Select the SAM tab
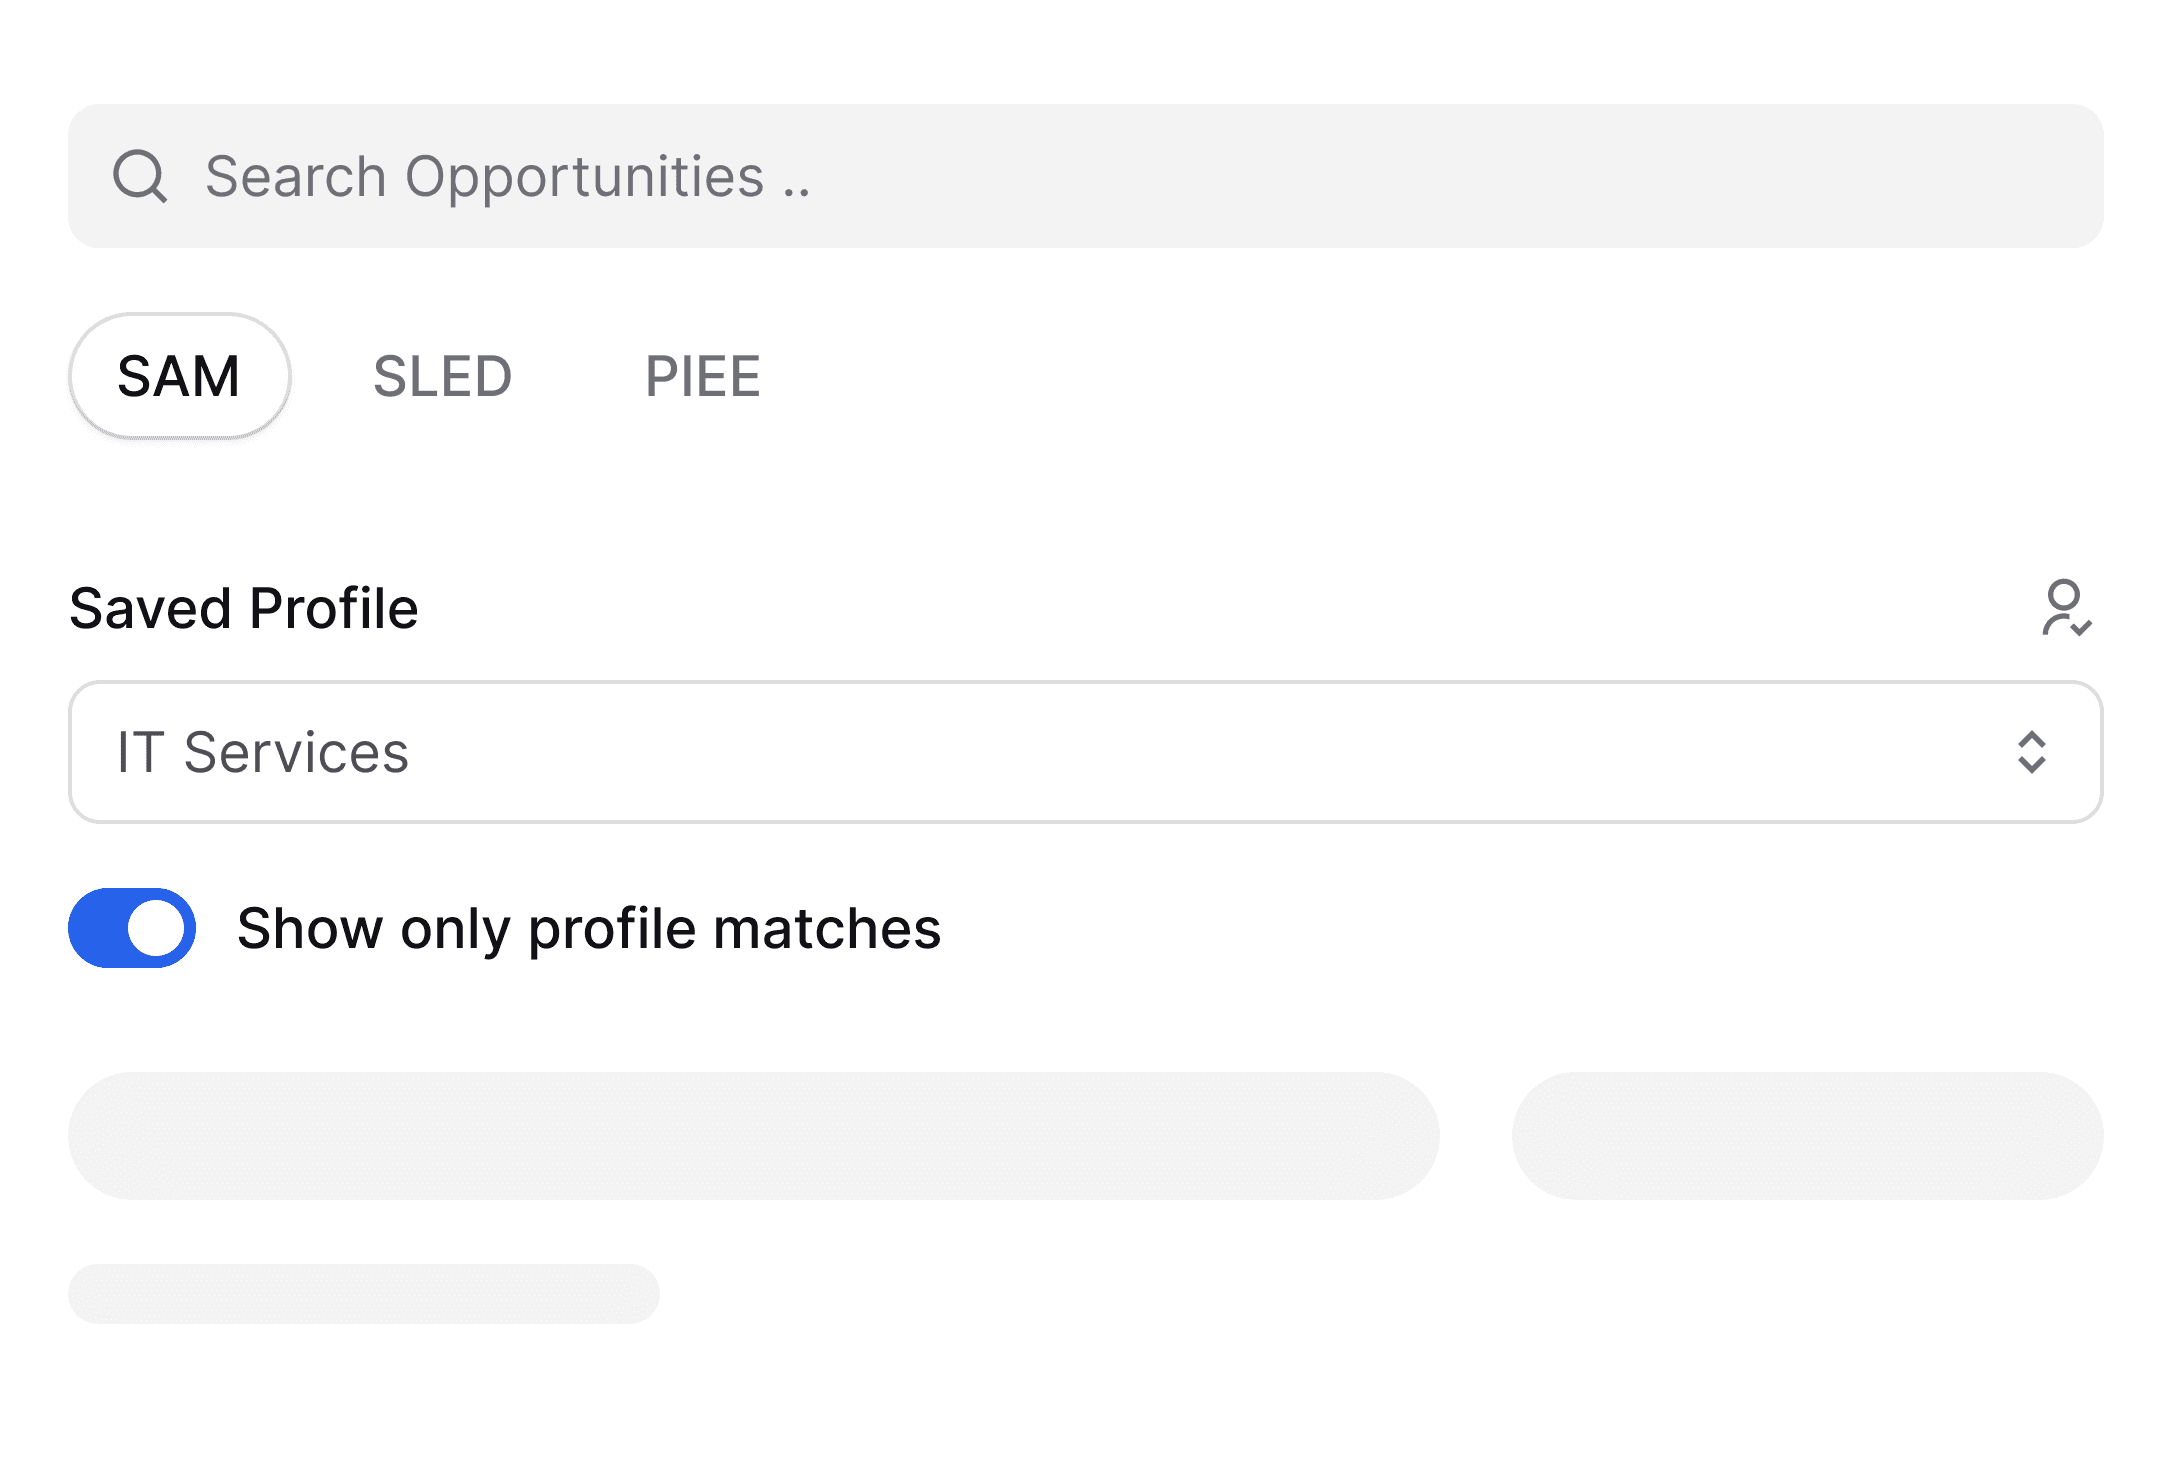2172x1484 pixels. [179, 376]
